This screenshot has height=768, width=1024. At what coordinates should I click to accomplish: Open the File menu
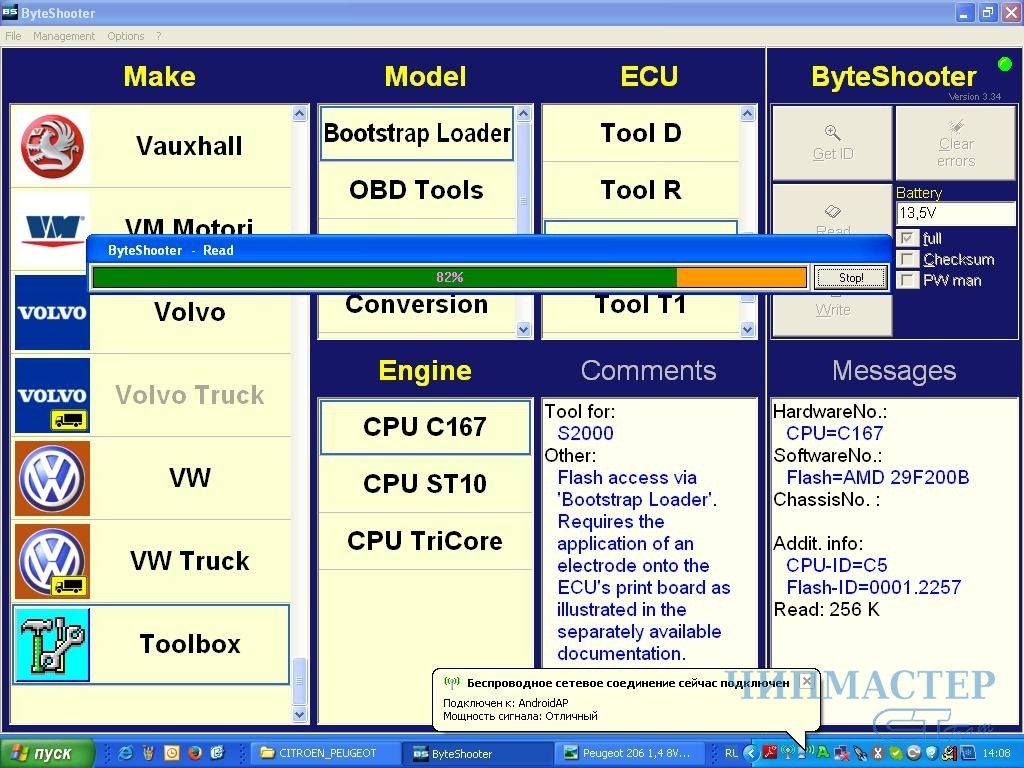pos(13,36)
